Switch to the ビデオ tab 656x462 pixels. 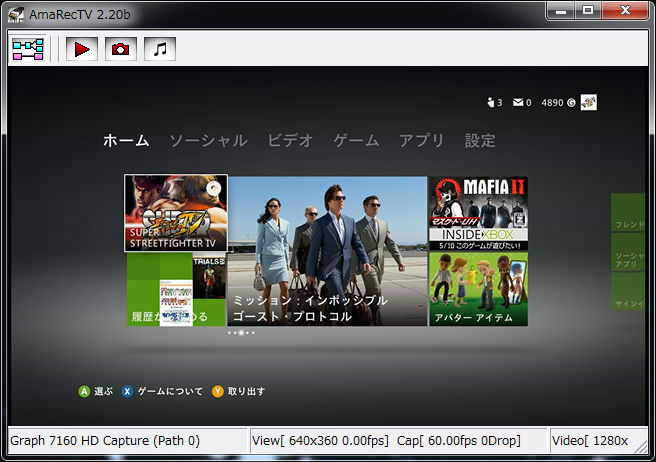(x=290, y=140)
